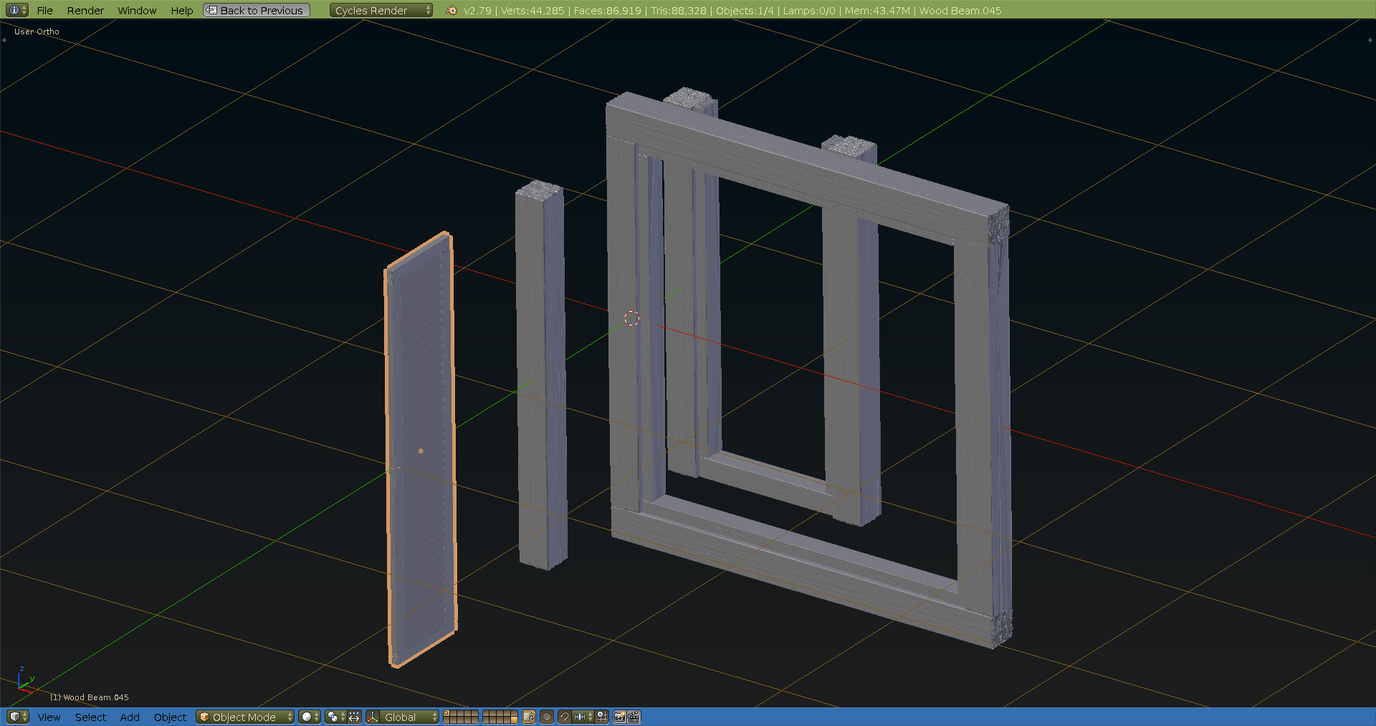Click the selected object's origin dot
Screen dimensions: 1376x726
point(421,451)
